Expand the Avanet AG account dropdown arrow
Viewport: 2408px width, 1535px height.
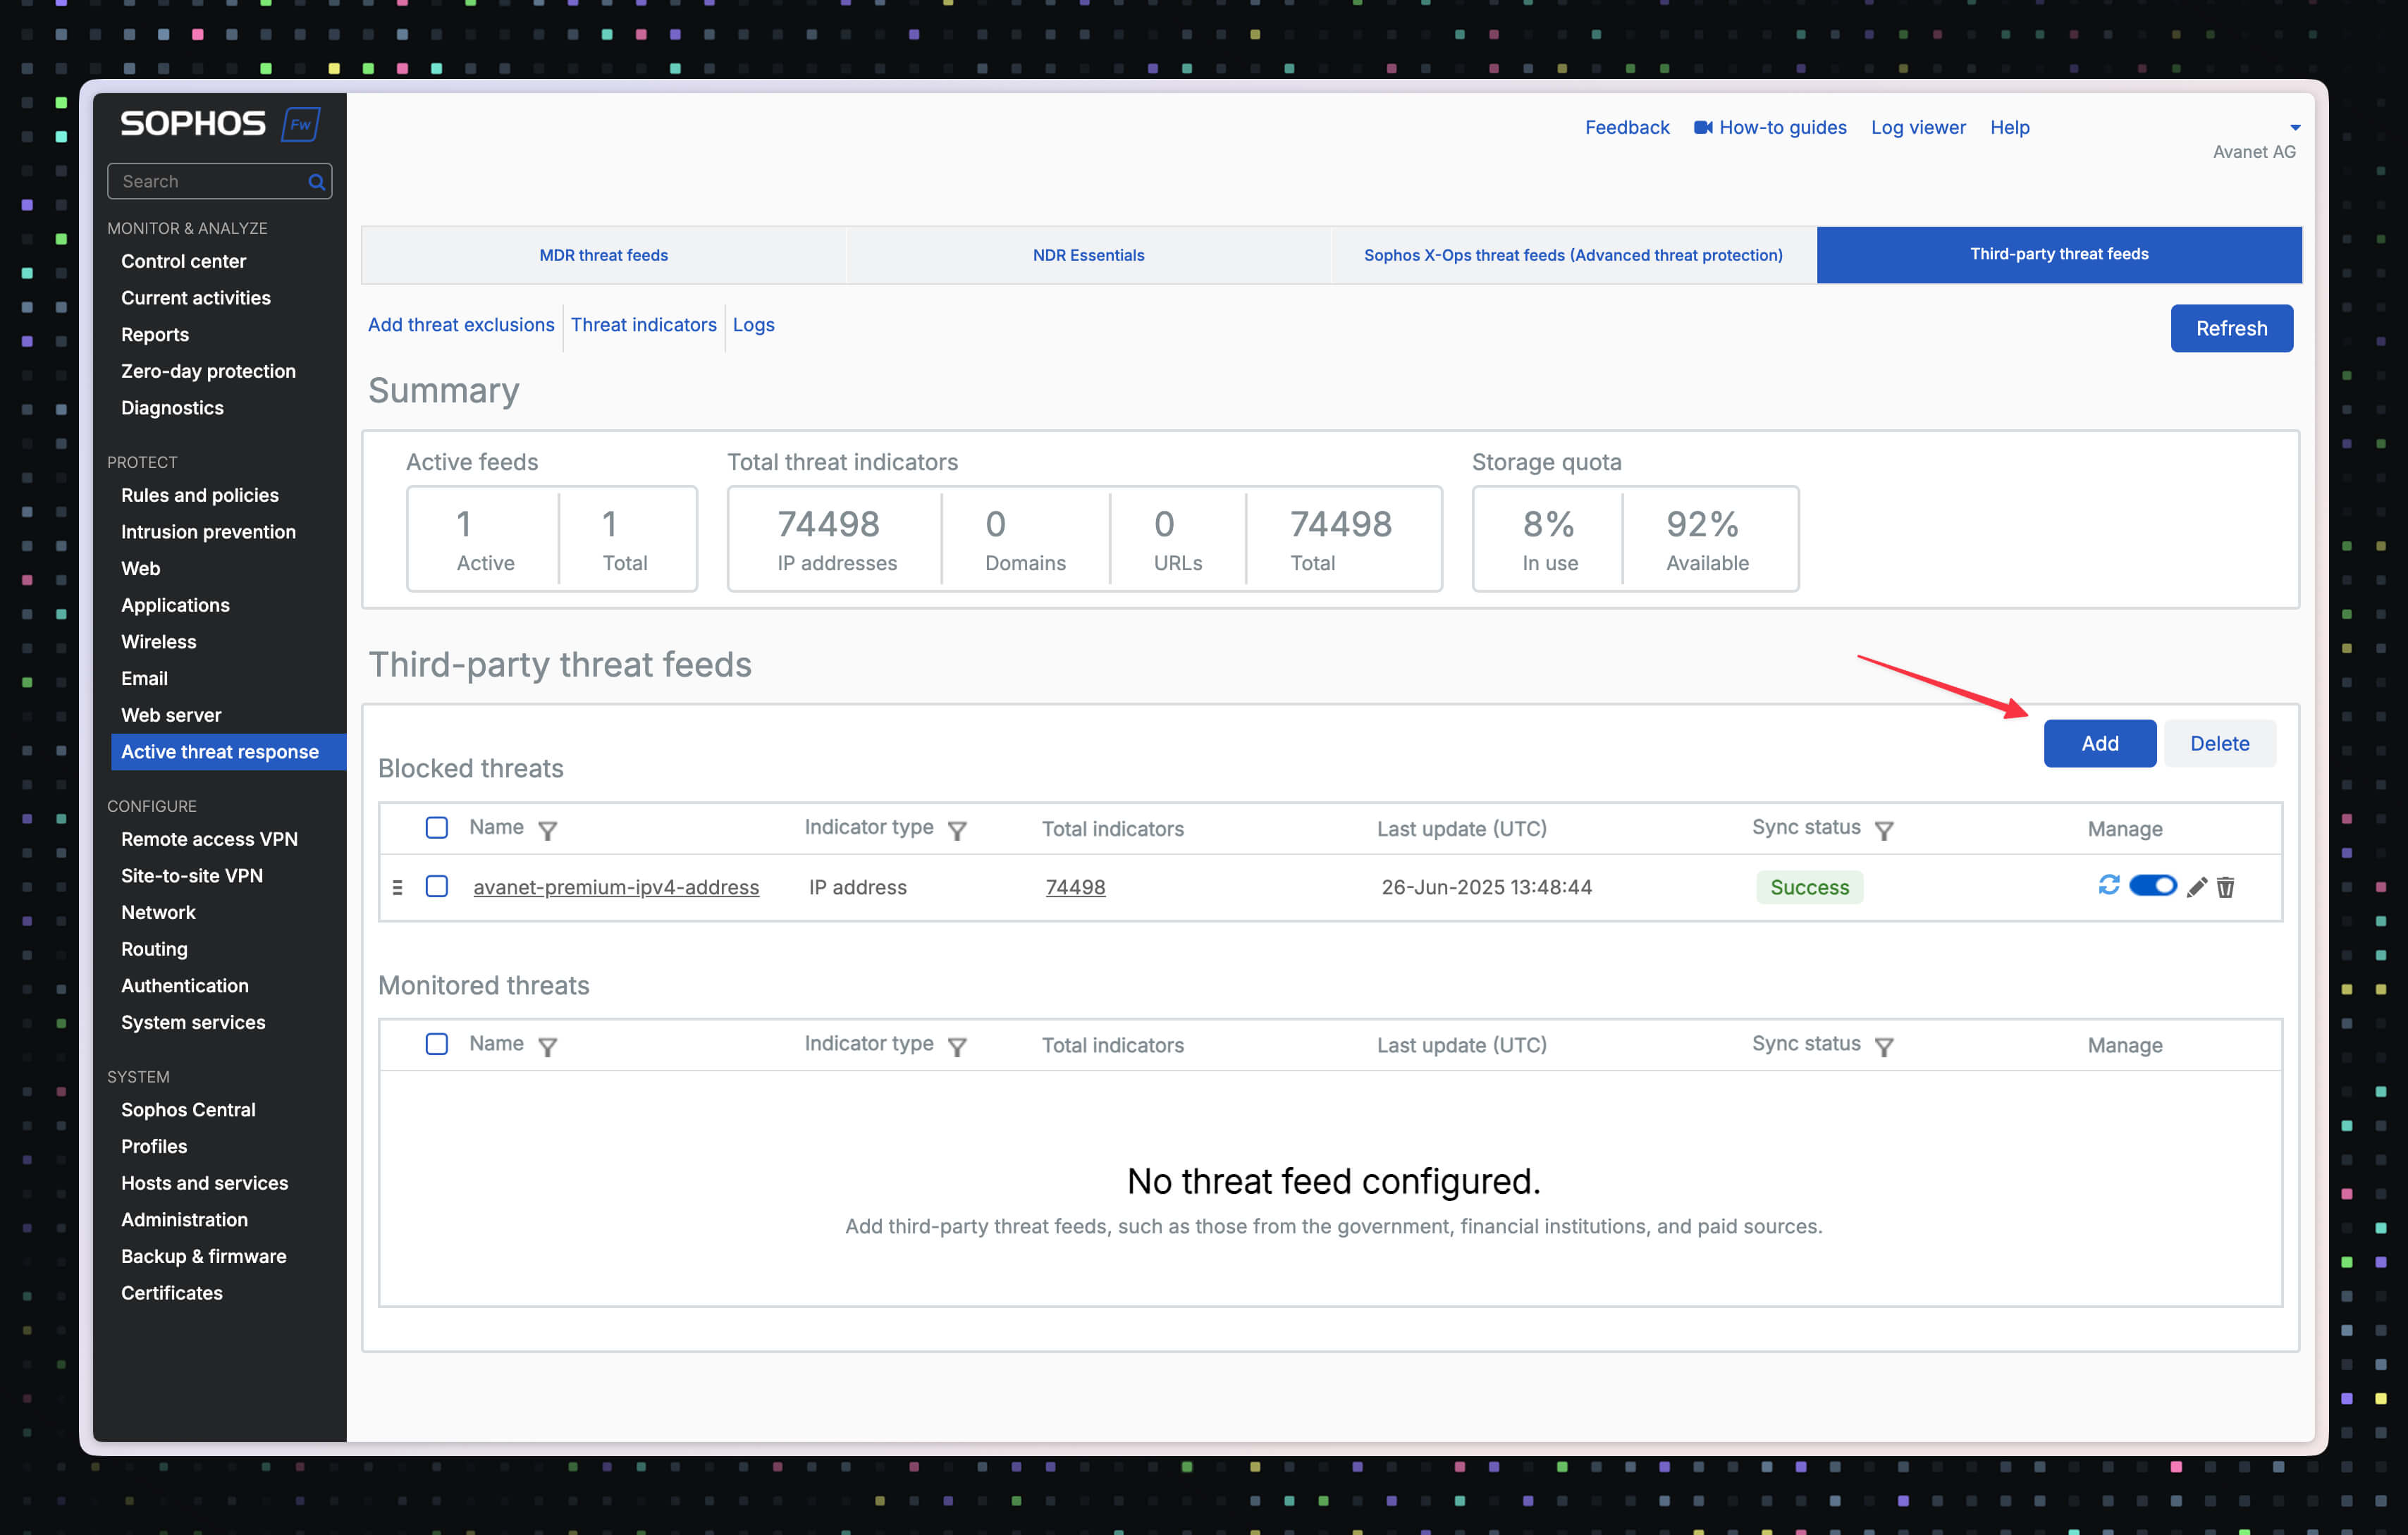click(x=2295, y=127)
